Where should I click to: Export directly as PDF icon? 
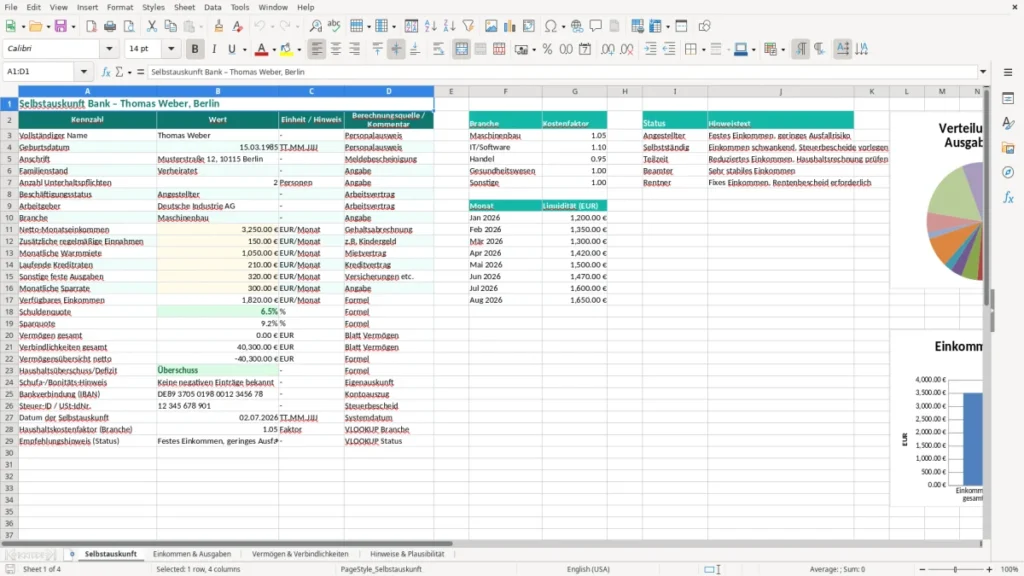pyautogui.click(x=91, y=26)
